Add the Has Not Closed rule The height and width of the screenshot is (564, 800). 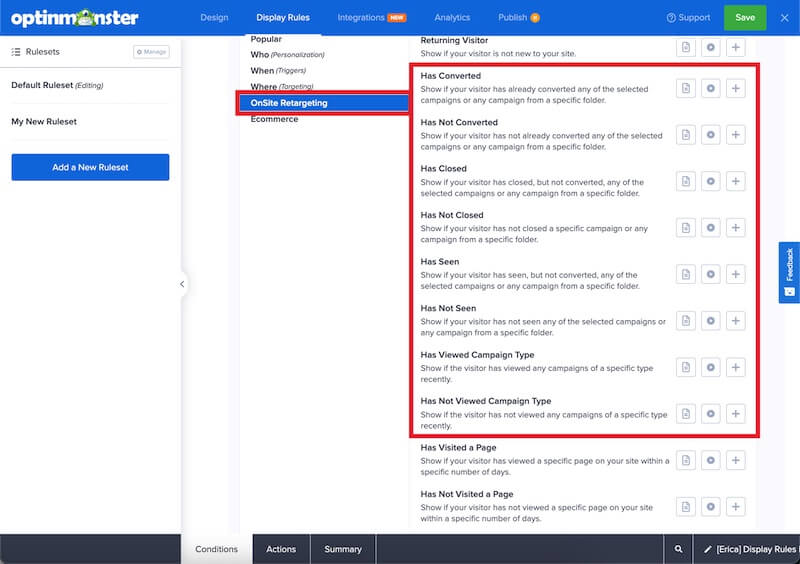[735, 228]
